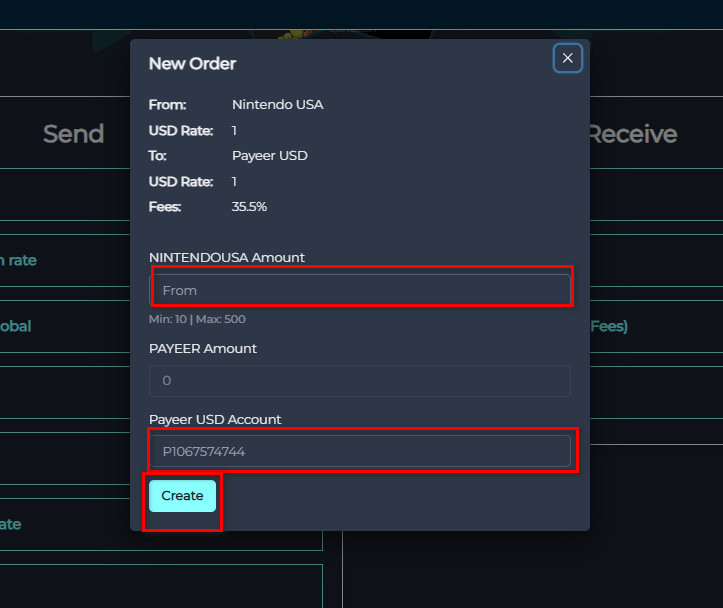
Task: Click the Payeer USD Account field
Action: click(360, 451)
